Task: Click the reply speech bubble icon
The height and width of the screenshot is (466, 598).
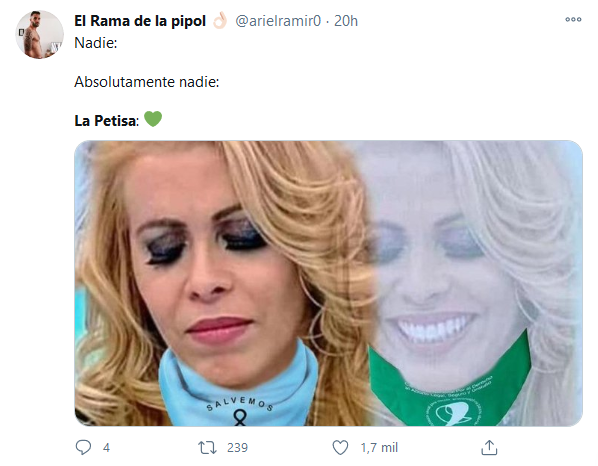Action: [x=83, y=447]
